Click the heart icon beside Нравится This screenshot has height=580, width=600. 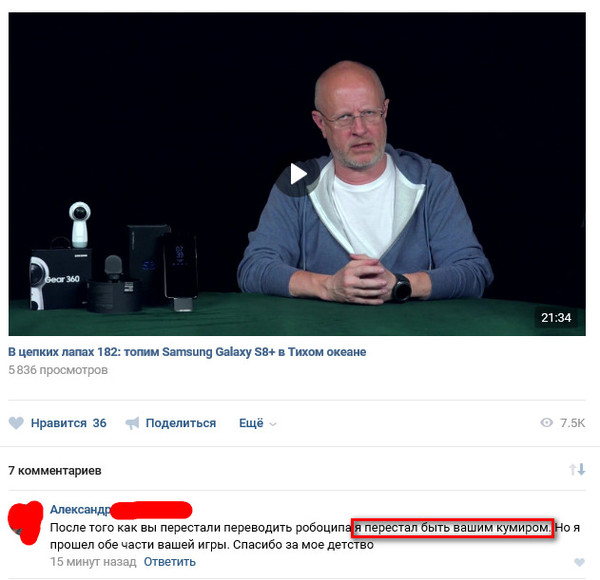click(16, 423)
